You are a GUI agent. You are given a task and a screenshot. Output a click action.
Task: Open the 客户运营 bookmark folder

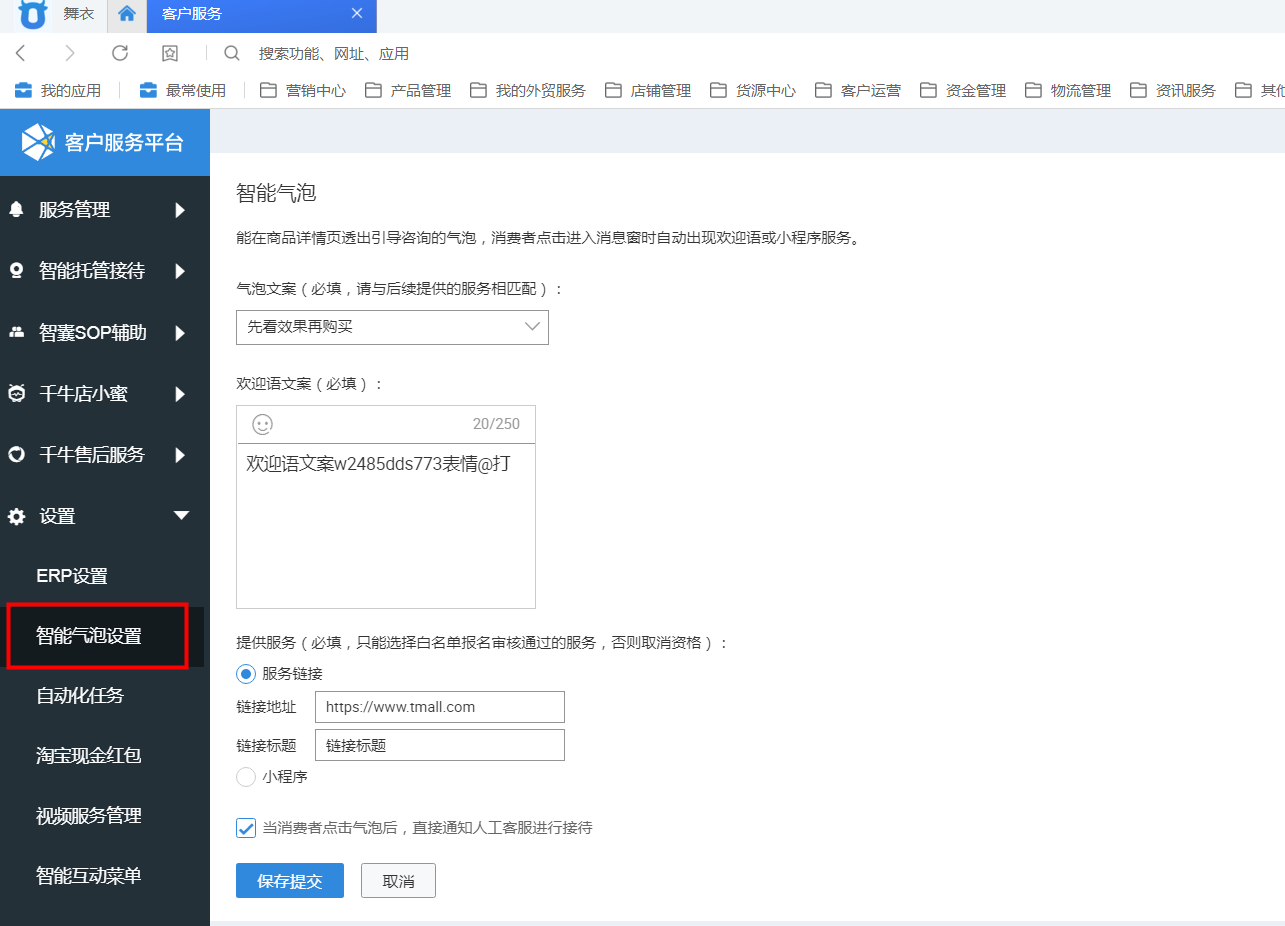(858, 90)
